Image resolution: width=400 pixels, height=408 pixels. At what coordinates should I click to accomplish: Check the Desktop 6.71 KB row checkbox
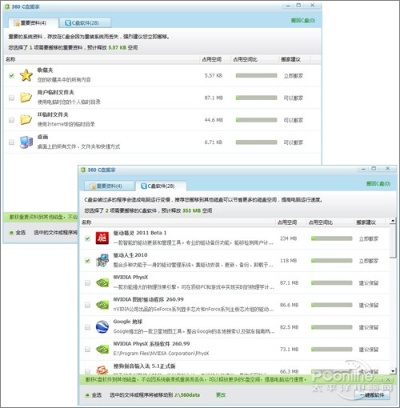coord(12,142)
